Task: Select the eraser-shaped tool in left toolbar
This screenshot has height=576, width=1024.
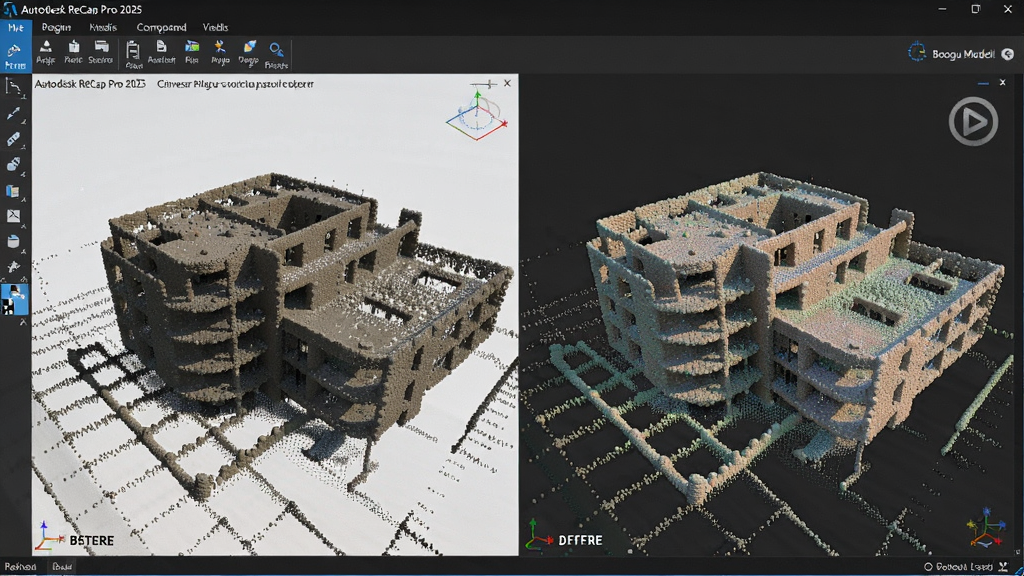Action: [13, 139]
